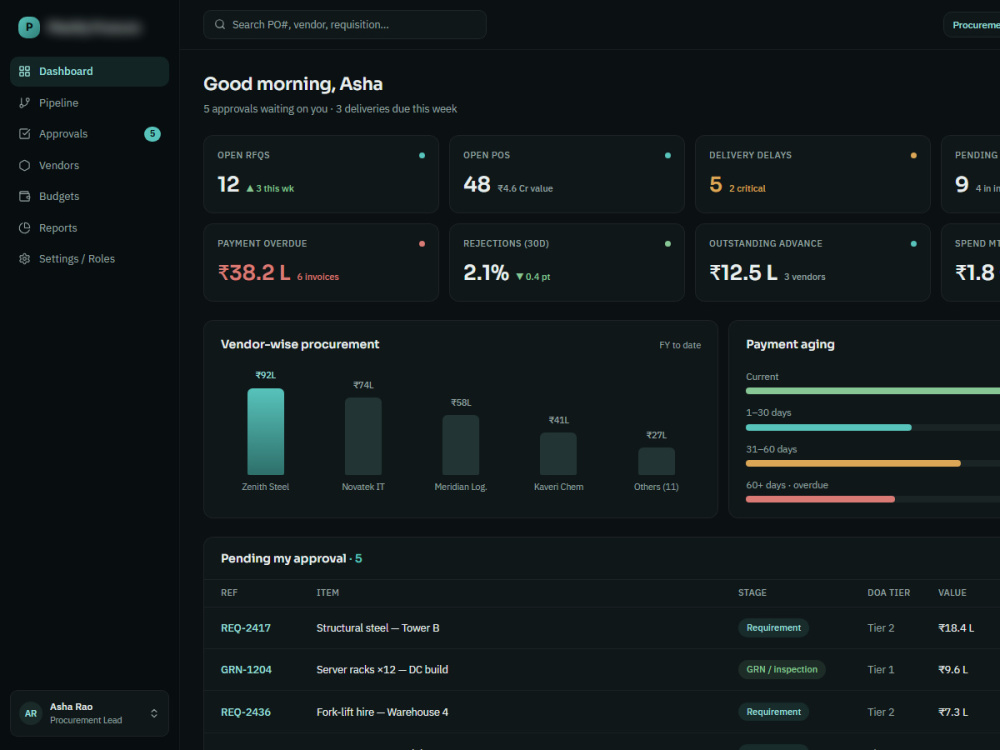Screen dimensions: 1000x750
Task: Open the Delivery Delays card
Action: click(x=812, y=174)
